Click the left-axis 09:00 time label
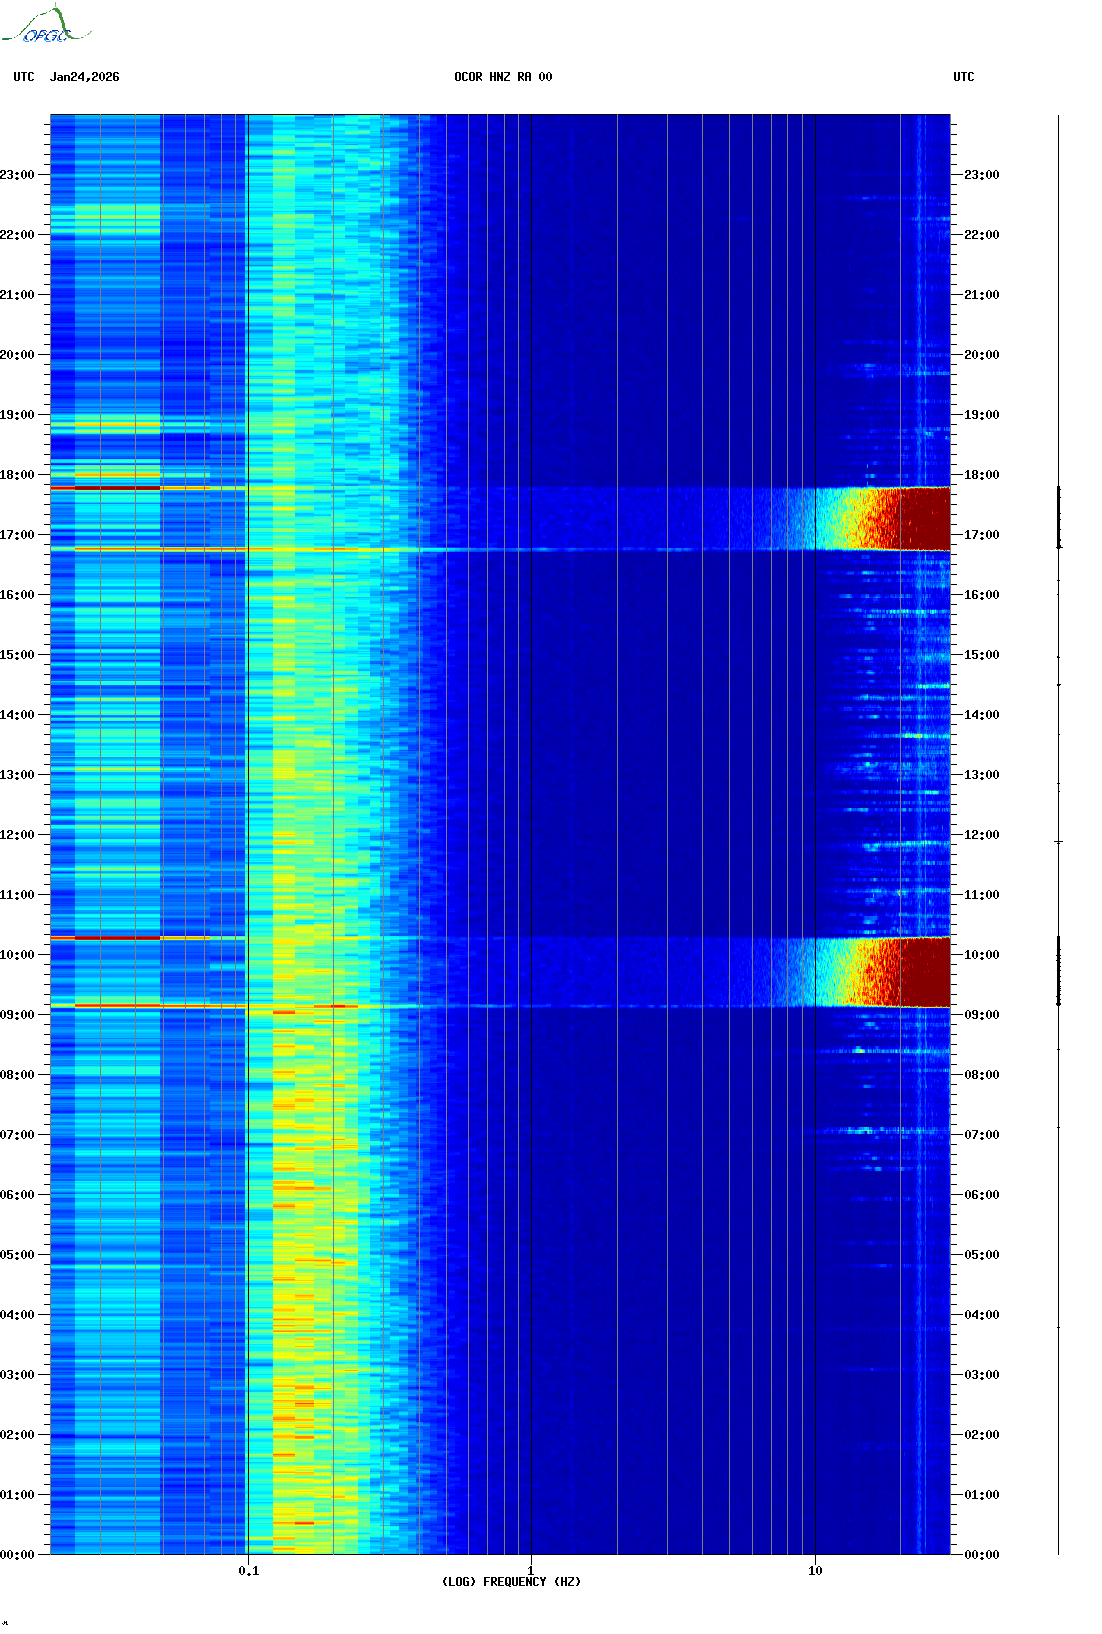 pyautogui.click(x=17, y=1015)
